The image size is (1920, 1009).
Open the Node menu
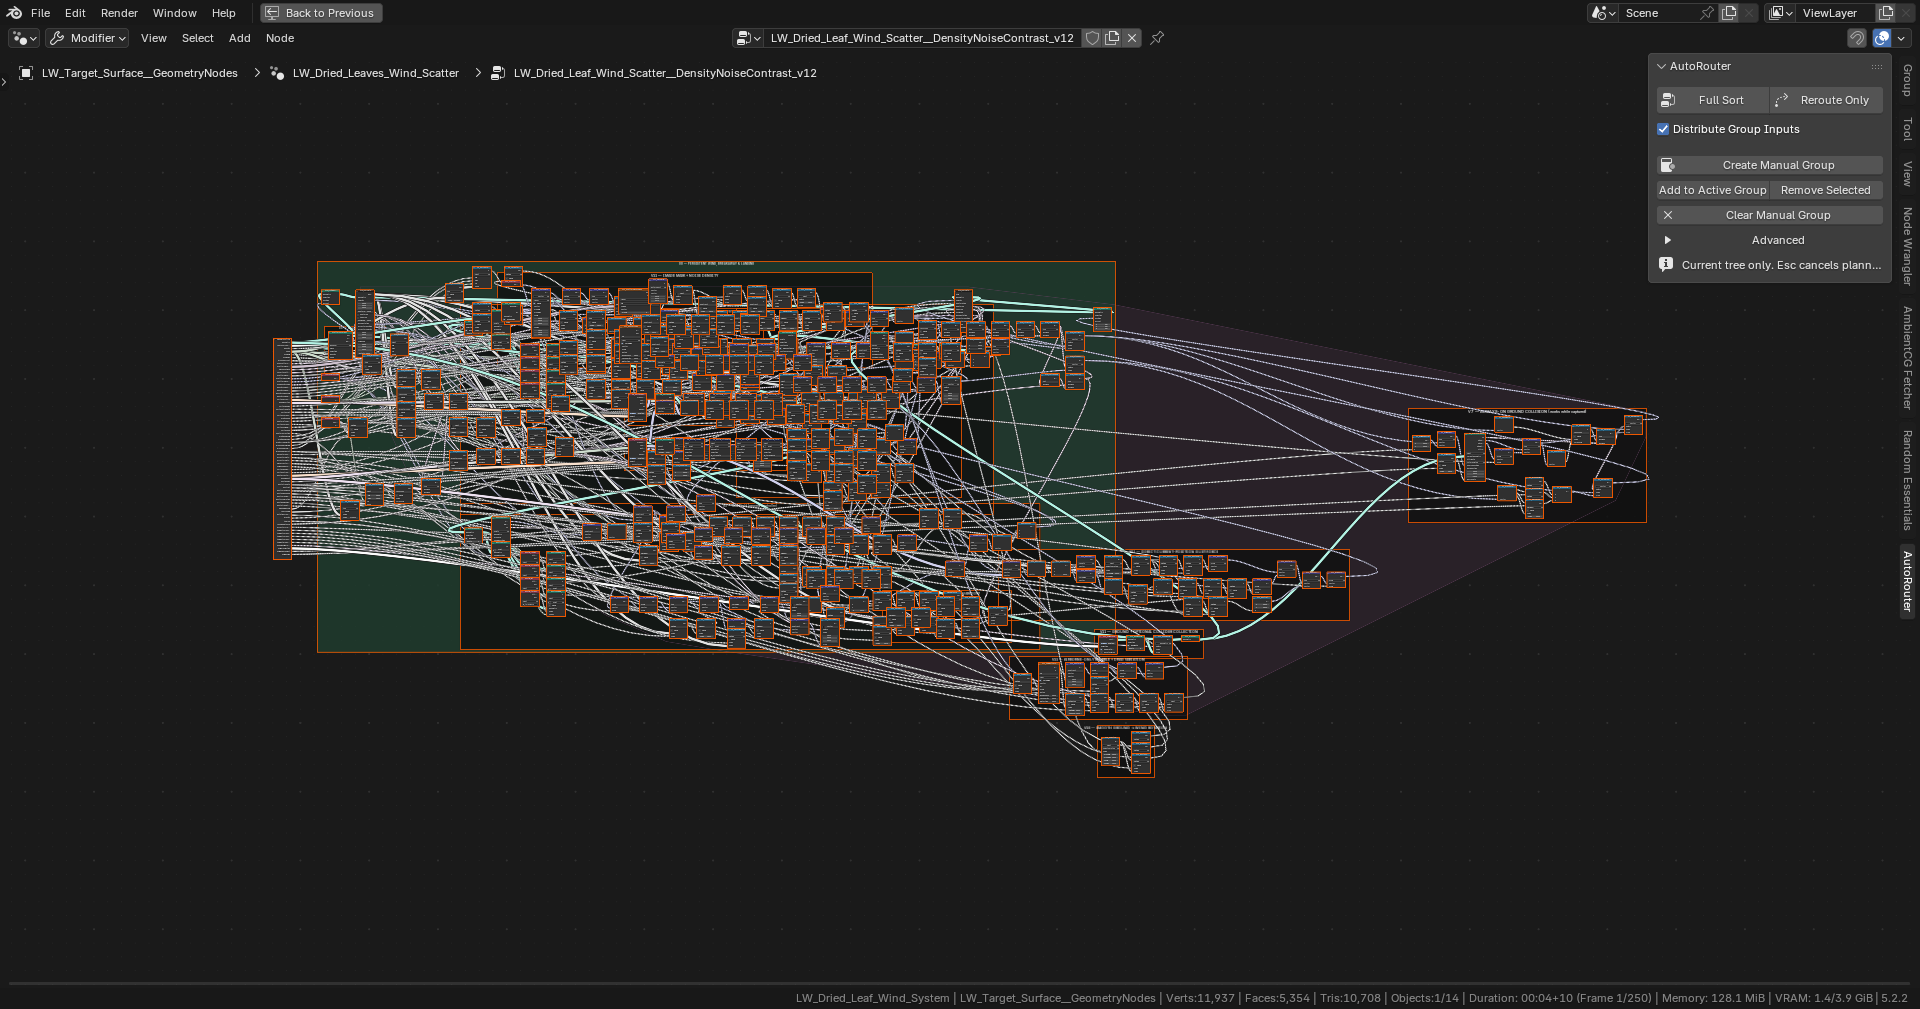[x=280, y=38]
